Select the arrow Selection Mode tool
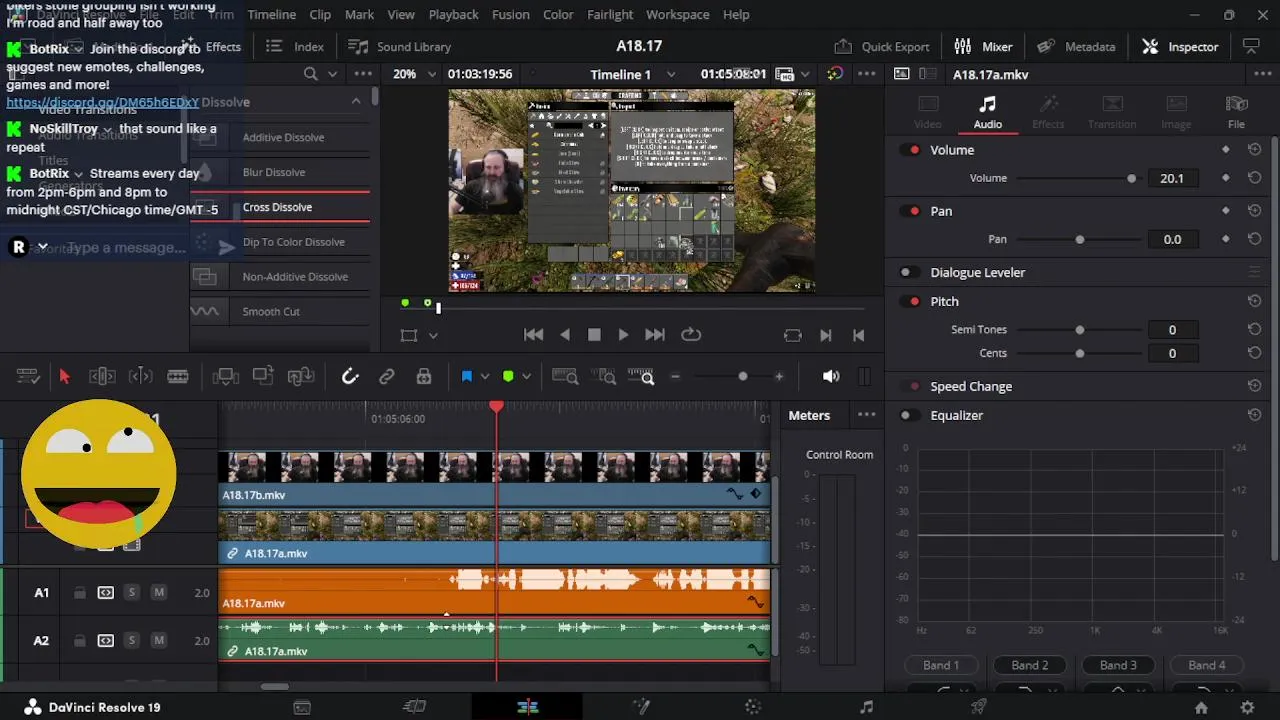Viewport: 1280px width, 720px height. point(65,376)
